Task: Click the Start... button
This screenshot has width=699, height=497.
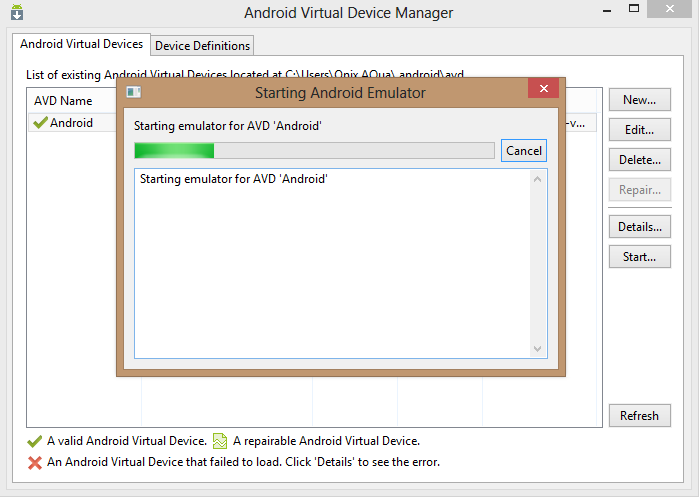Action: (x=640, y=257)
